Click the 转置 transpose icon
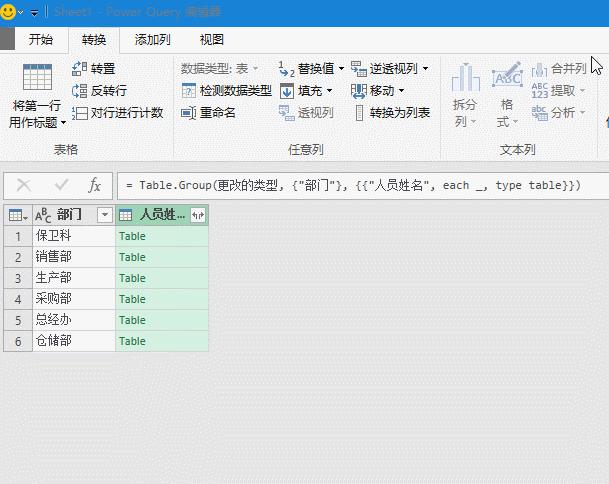Screen dimensions: 609x484 point(79,69)
